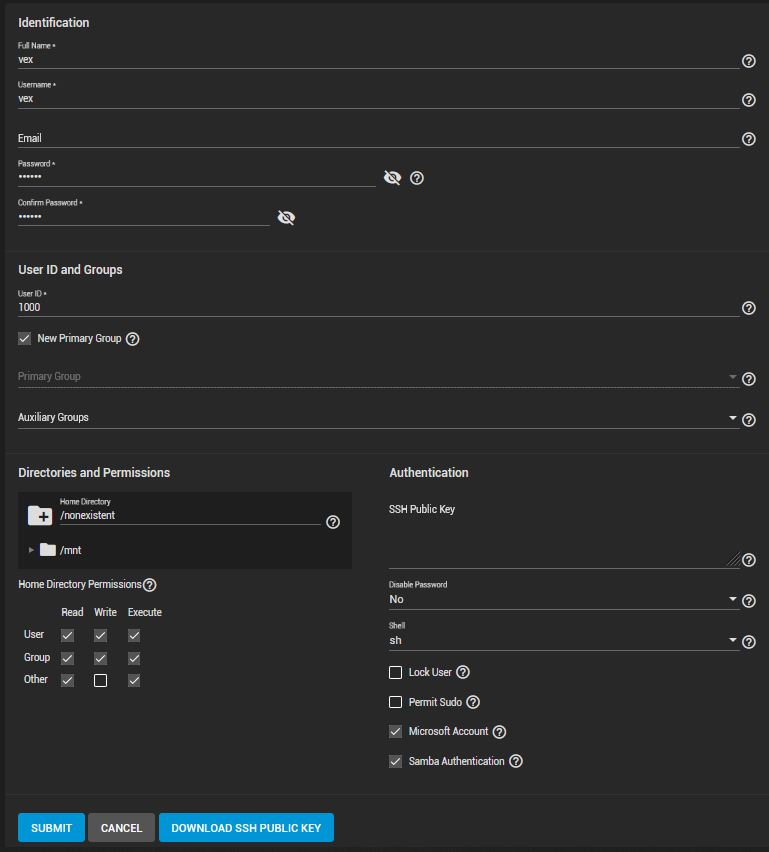The width and height of the screenshot is (769, 852).
Task: Enable Other Write permission
Action: [101, 680]
